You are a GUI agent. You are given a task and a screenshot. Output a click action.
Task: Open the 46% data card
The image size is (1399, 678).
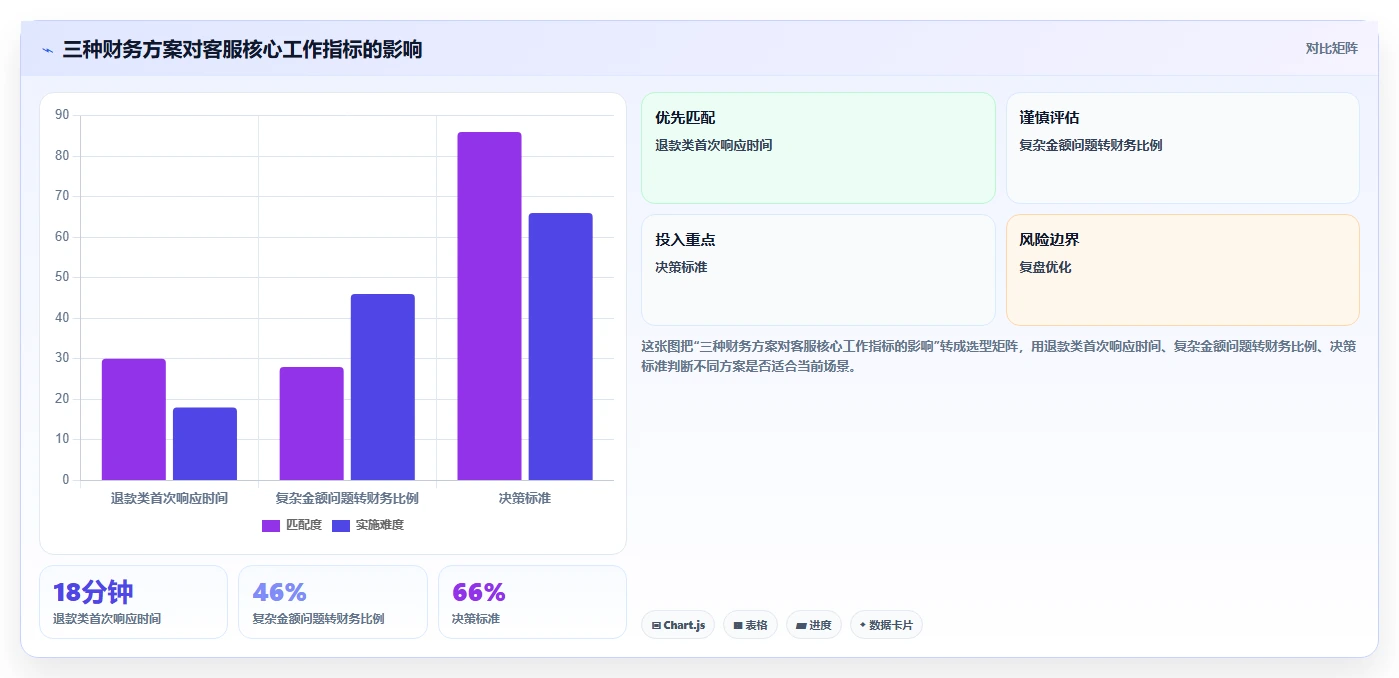pyautogui.click(x=333, y=602)
